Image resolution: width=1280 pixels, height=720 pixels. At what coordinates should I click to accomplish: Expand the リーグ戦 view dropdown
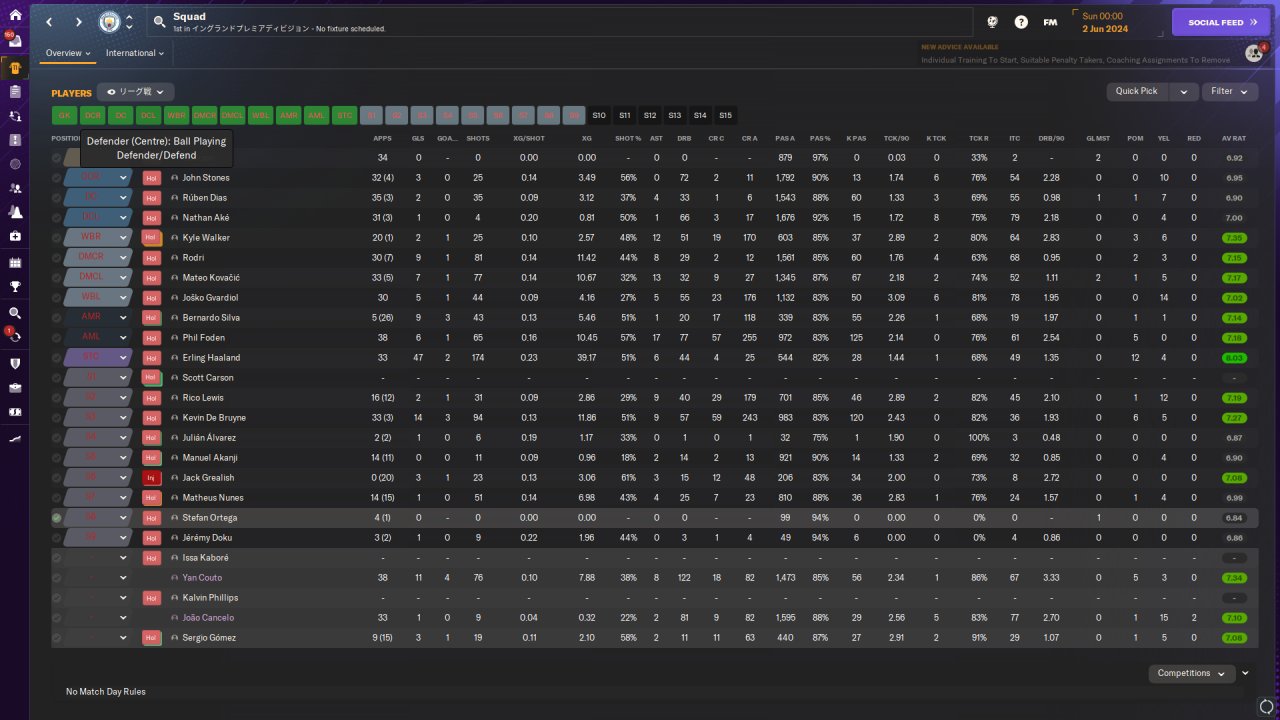pos(135,92)
